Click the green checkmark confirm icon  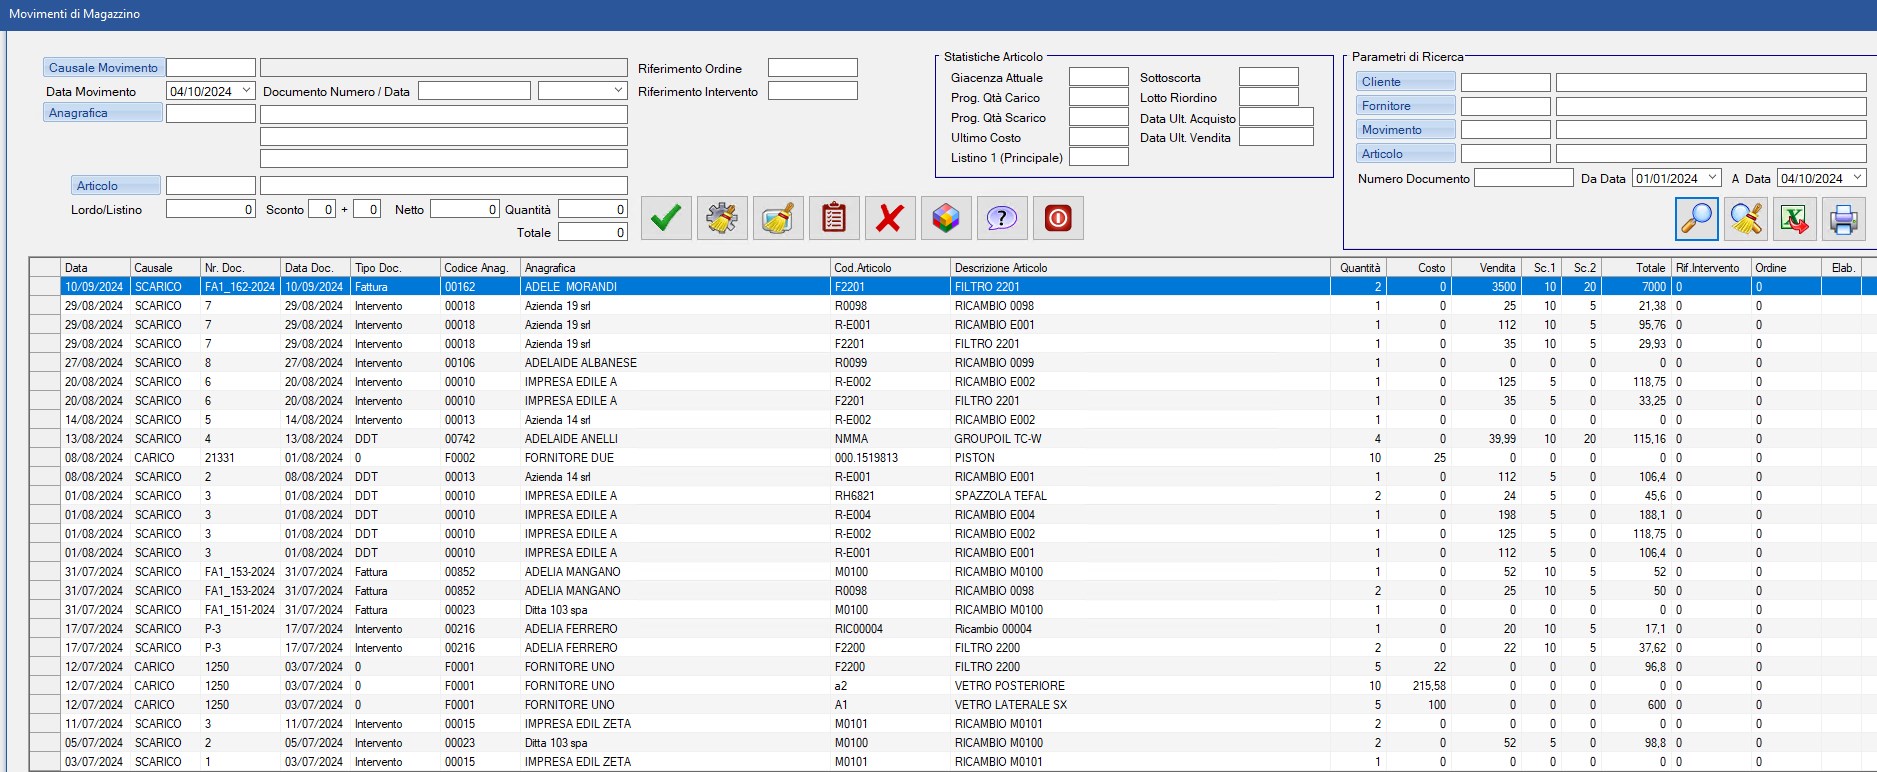pos(666,218)
